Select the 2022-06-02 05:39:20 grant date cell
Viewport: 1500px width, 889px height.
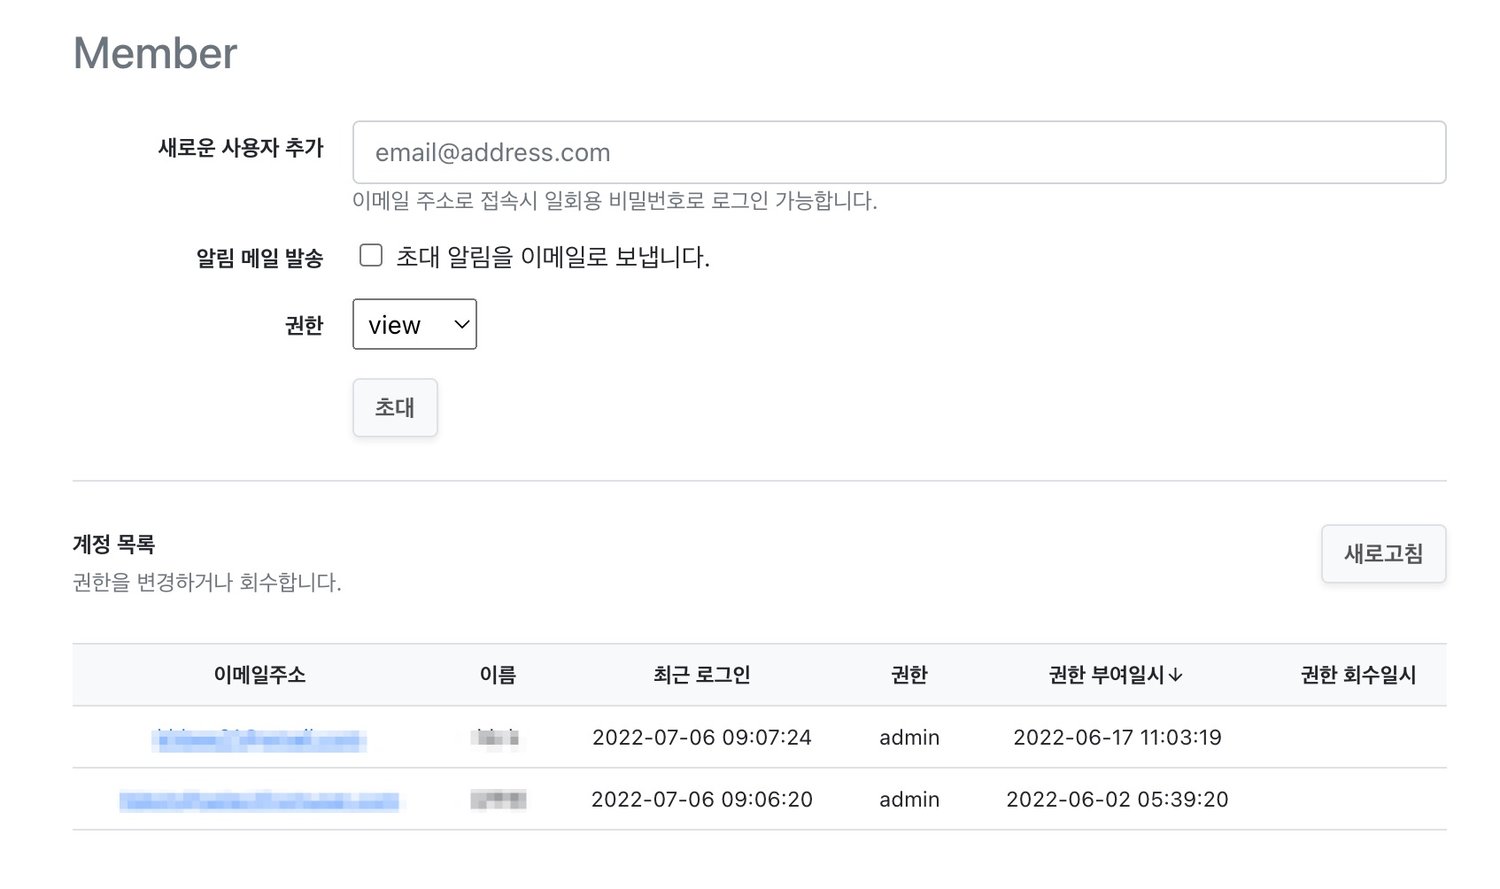click(1117, 799)
